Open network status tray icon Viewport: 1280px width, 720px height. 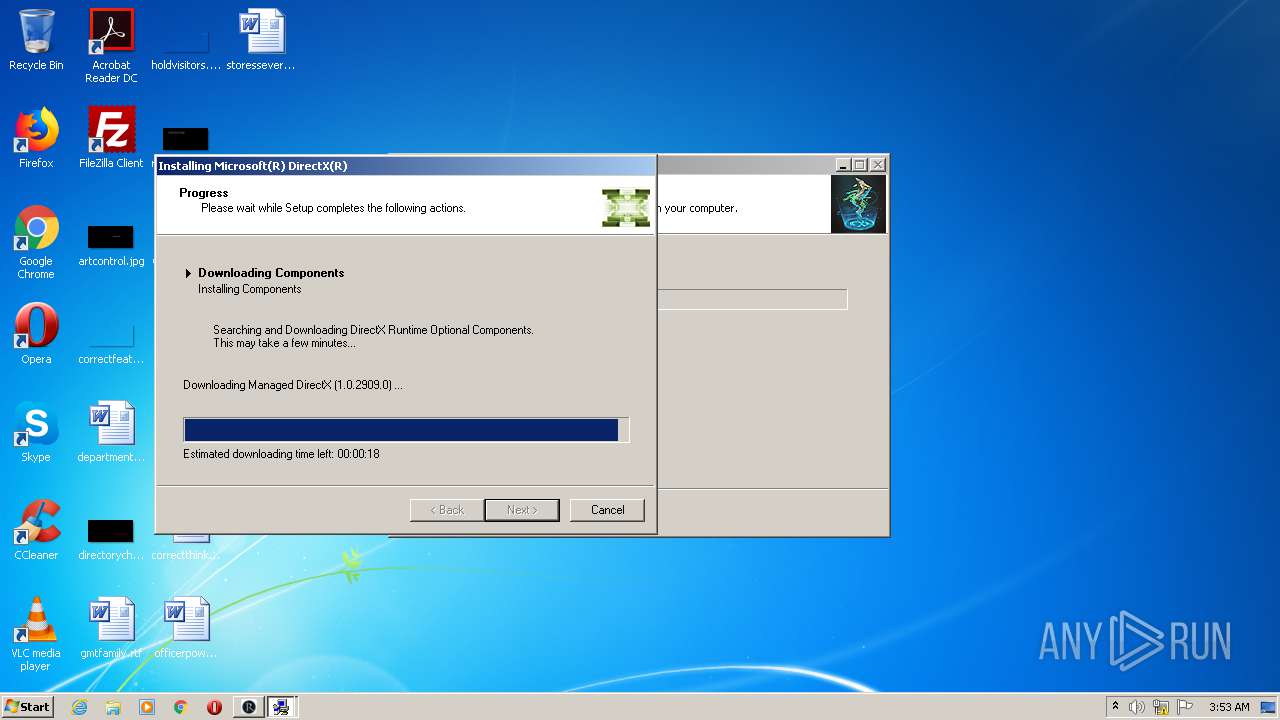[x=1161, y=707]
